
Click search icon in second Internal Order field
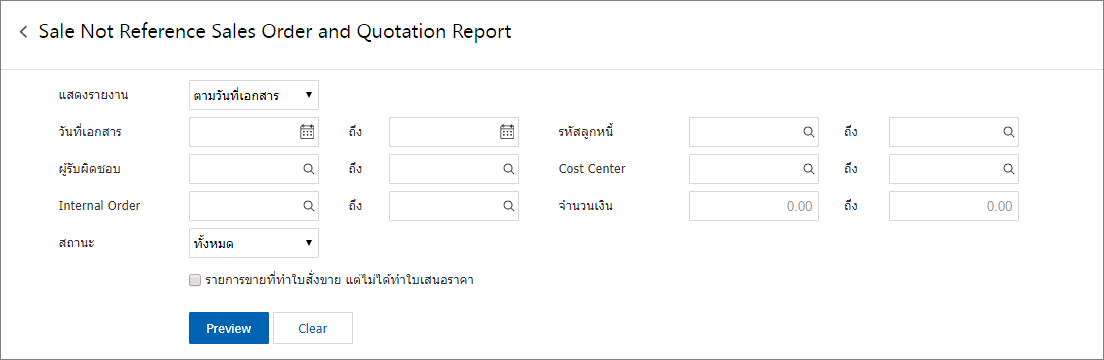pyautogui.click(x=508, y=206)
